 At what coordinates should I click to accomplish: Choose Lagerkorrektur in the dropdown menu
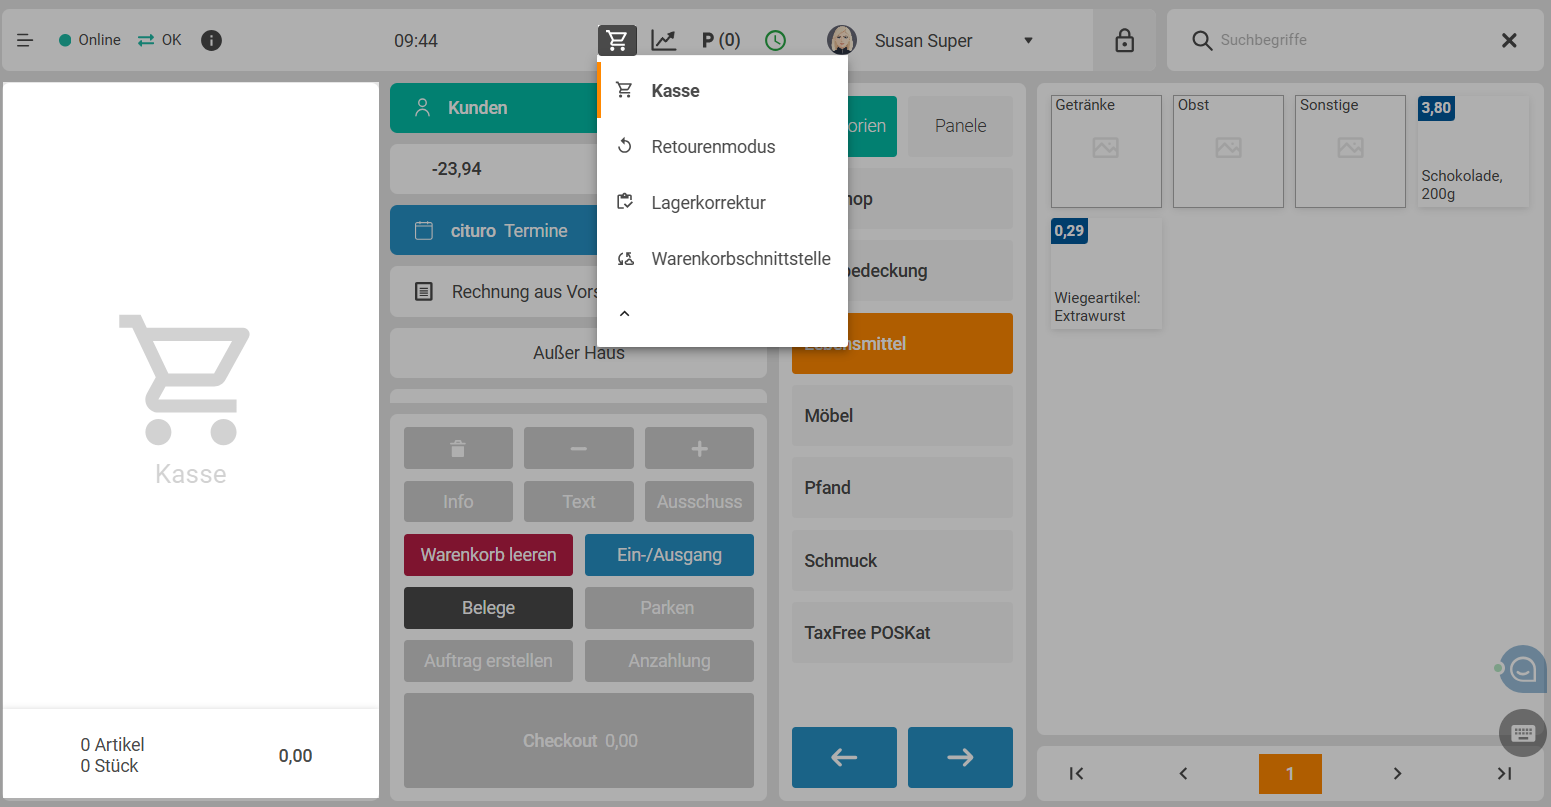[708, 203]
